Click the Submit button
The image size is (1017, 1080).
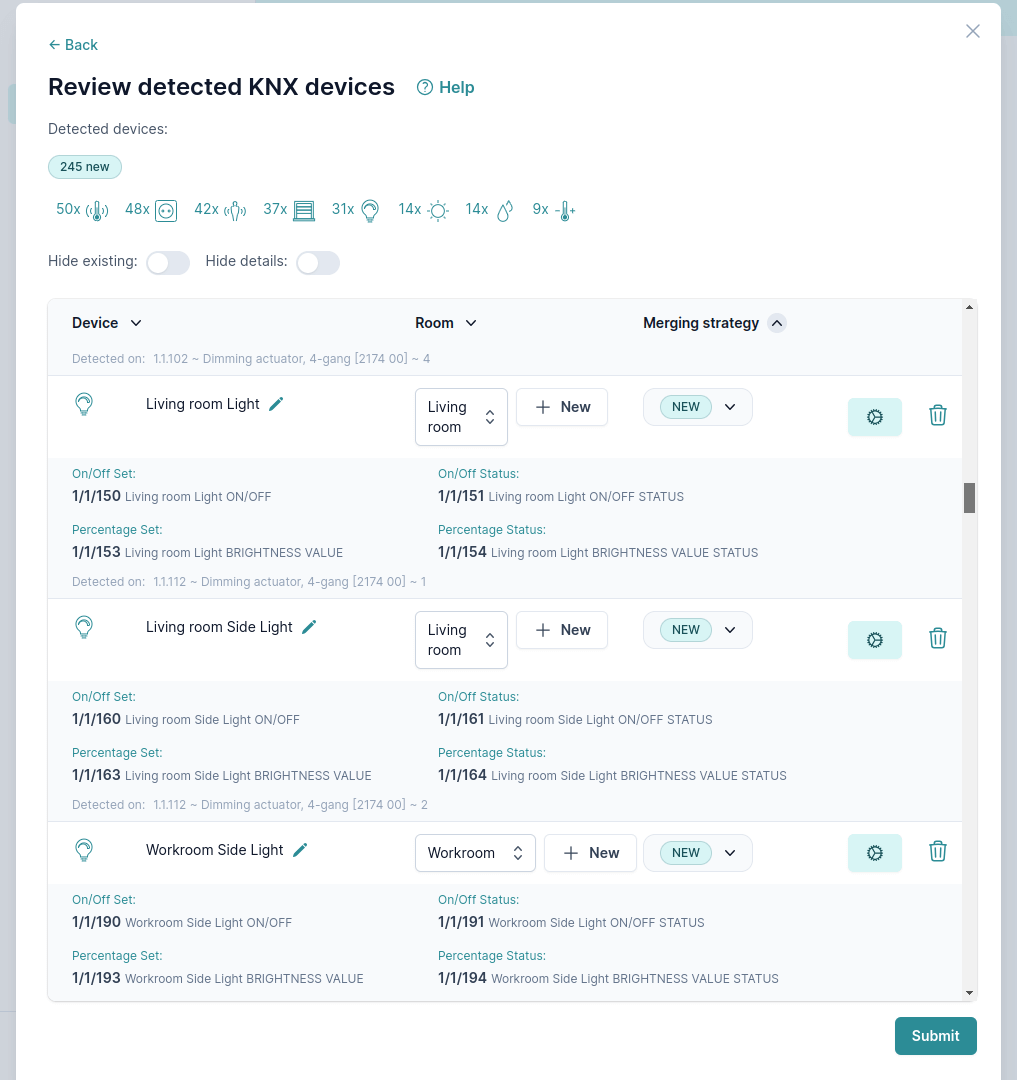click(x=935, y=1036)
